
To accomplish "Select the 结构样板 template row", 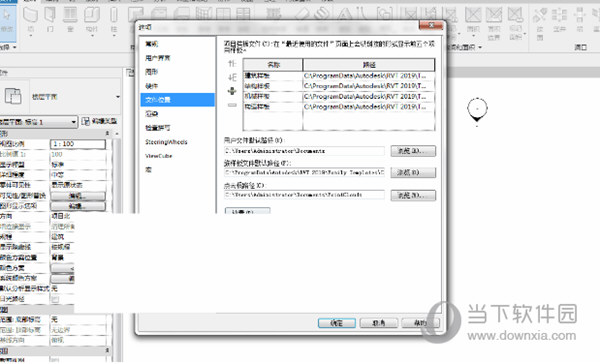I will tap(339, 86).
